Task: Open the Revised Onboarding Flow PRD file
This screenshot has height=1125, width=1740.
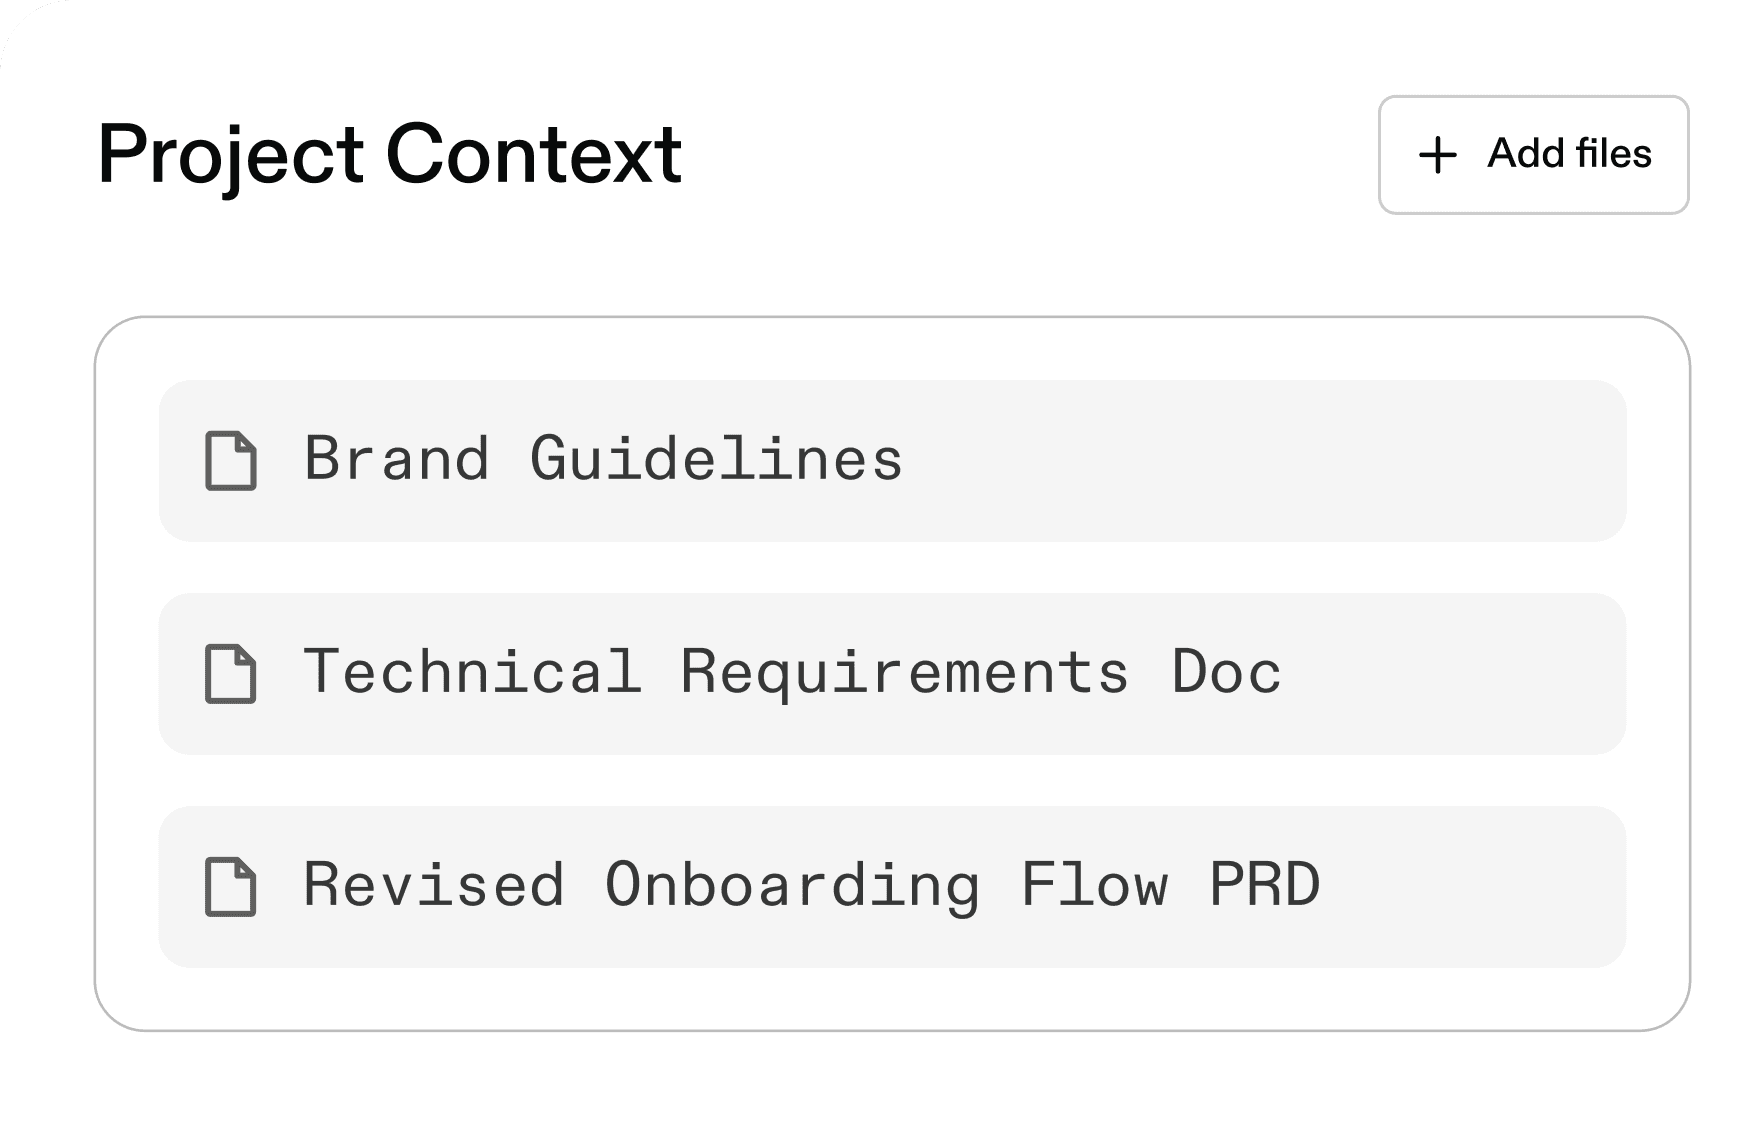Action: pyautogui.click(x=811, y=885)
